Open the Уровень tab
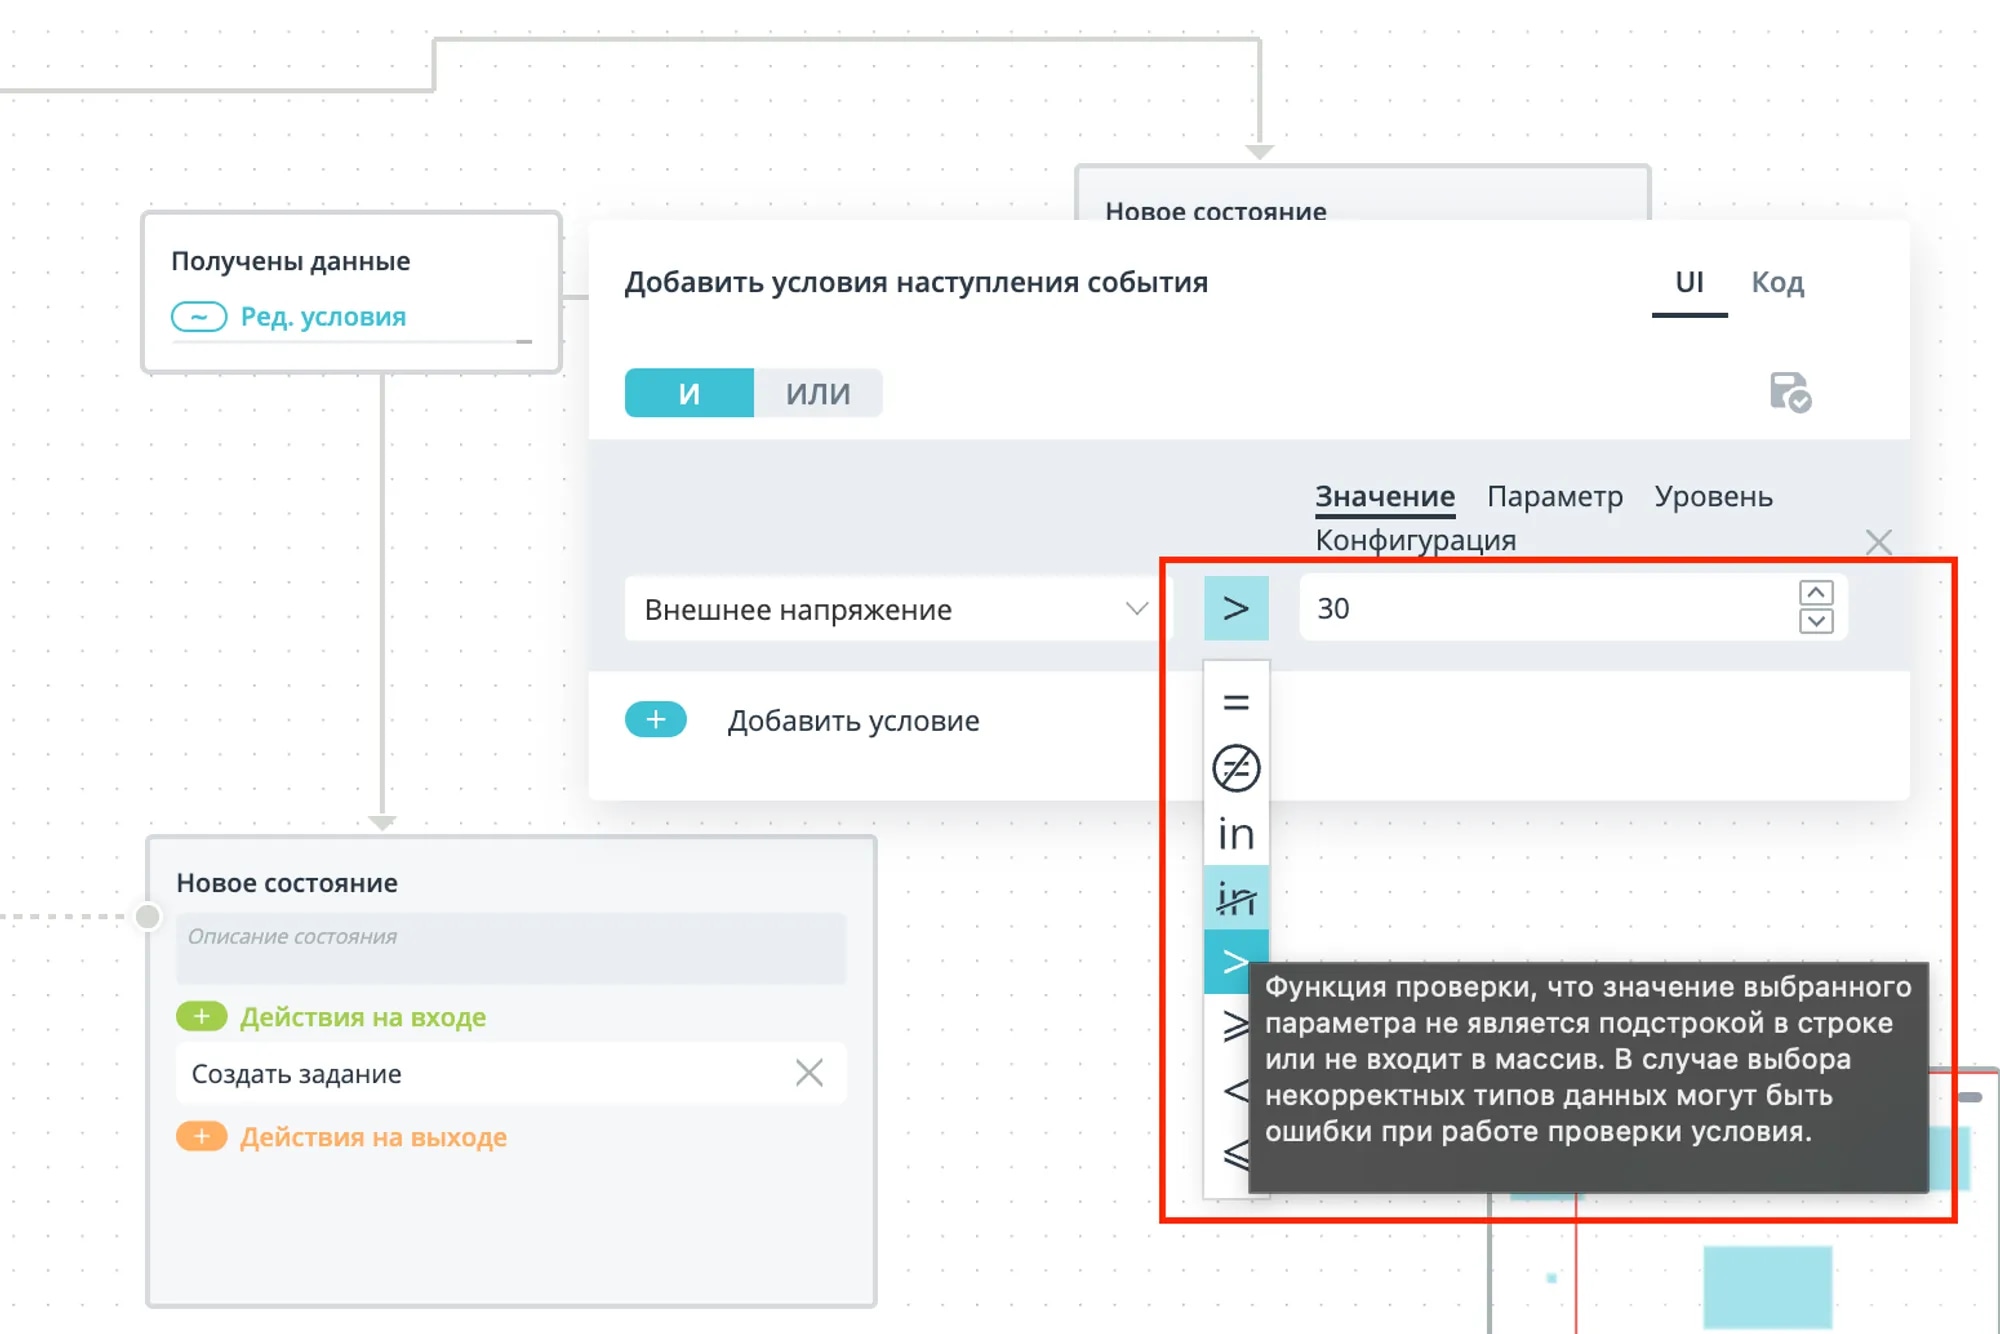 click(1712, 497)
